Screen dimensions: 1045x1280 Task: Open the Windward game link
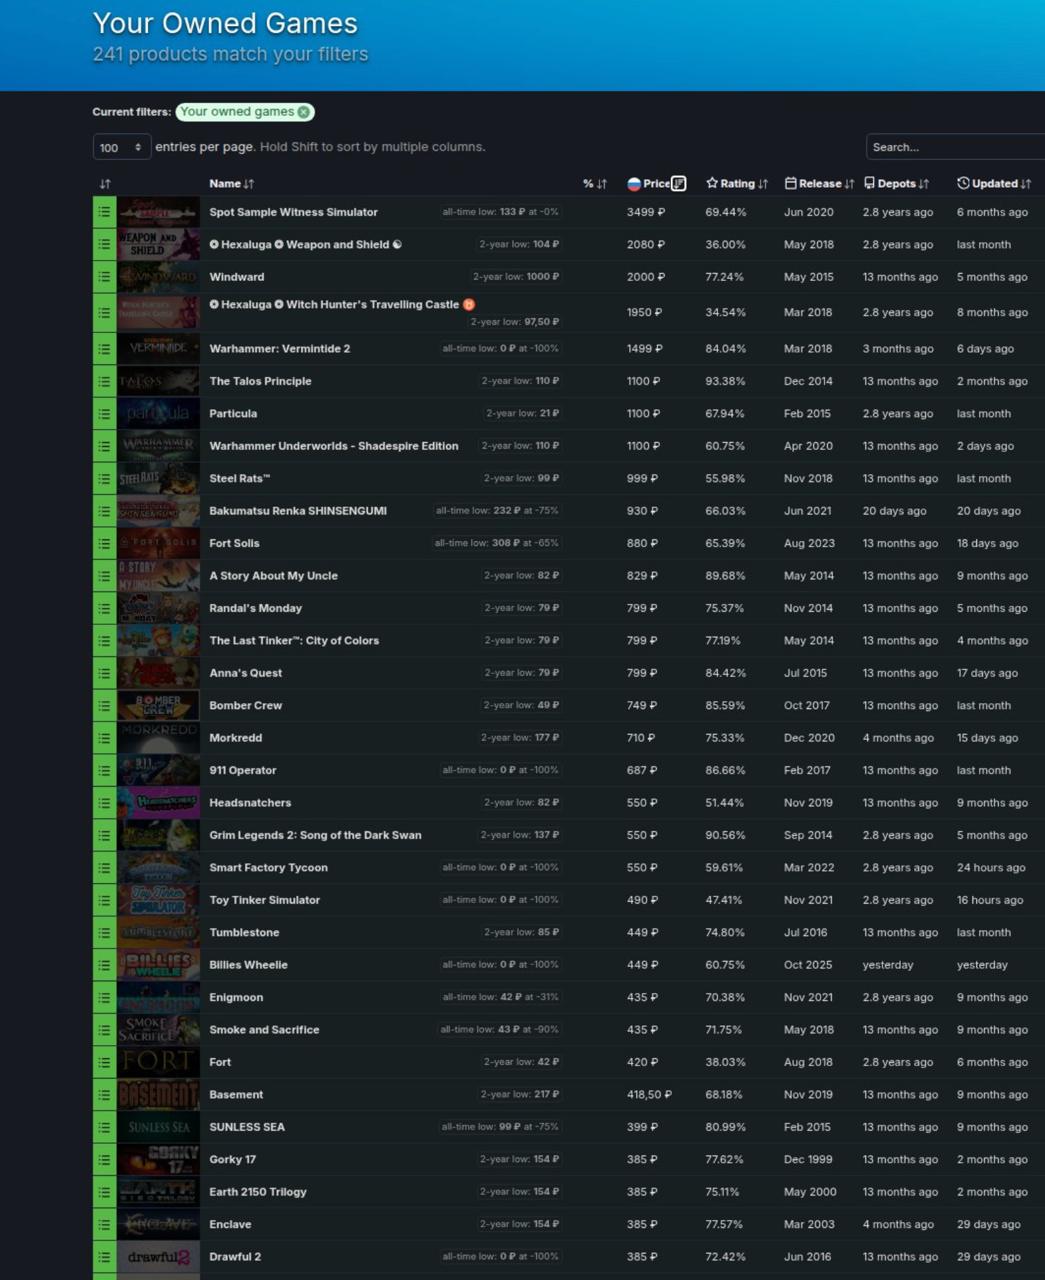(x=237, y=277)
